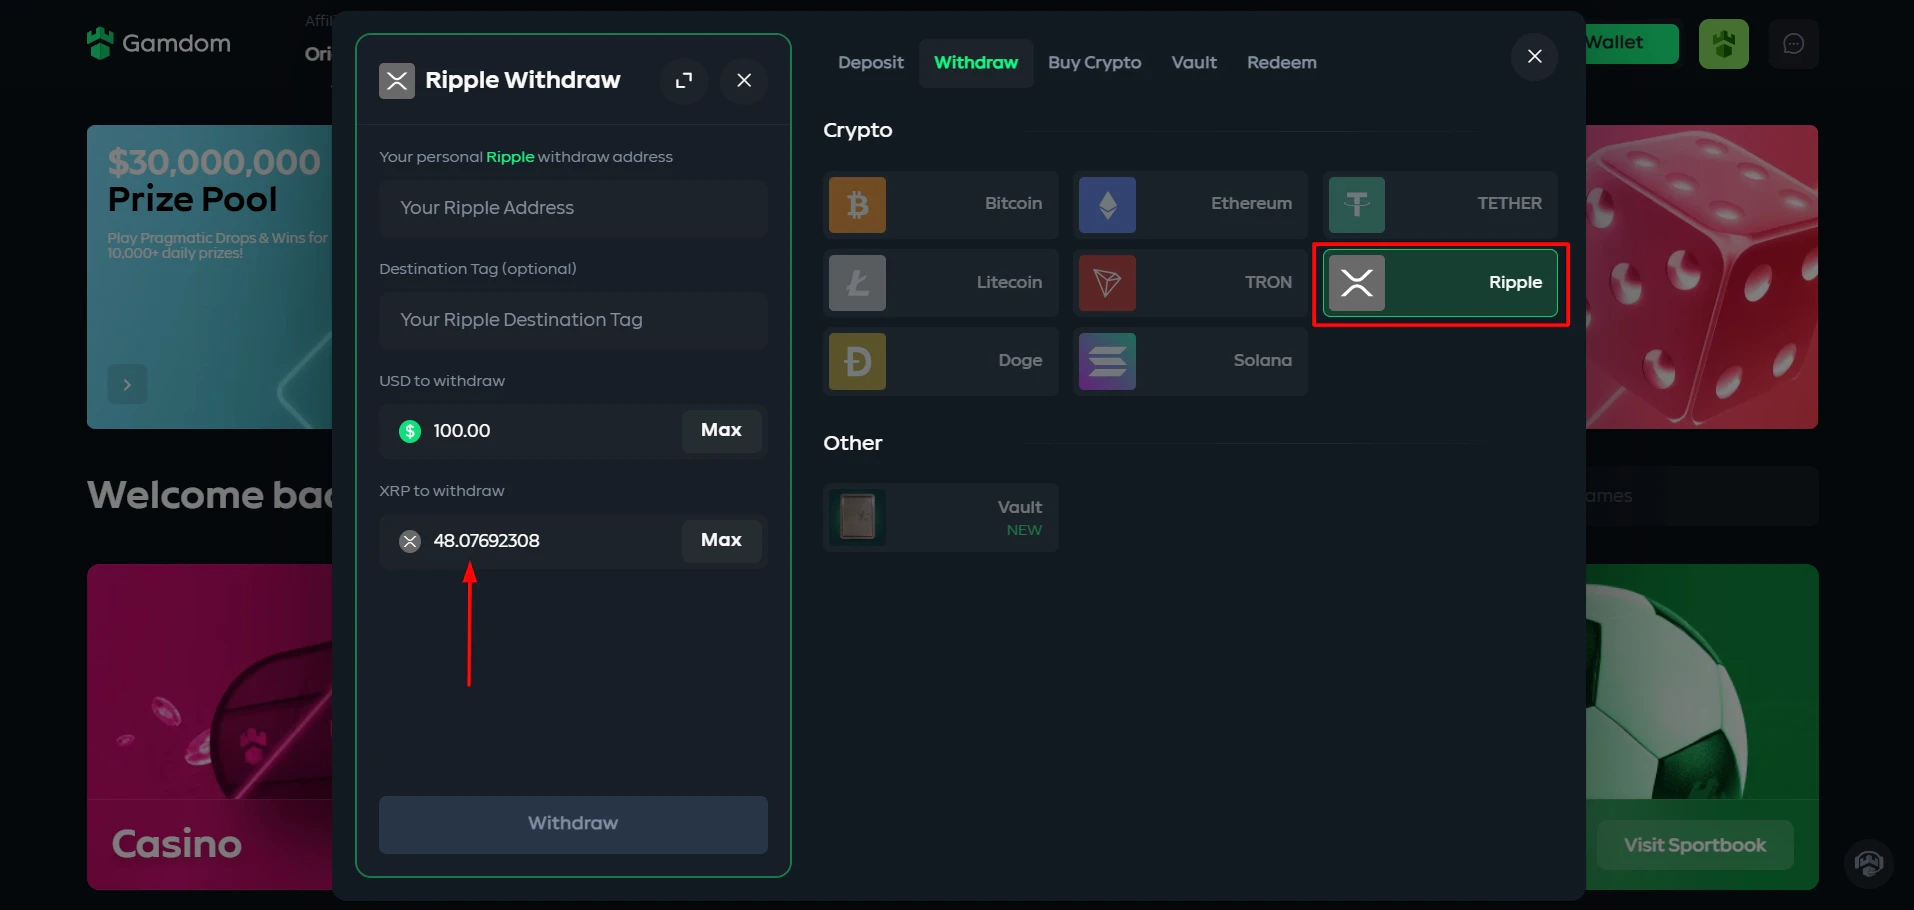
Task: Choose TETHER as withdrawal currency
Action: (1440, 204)
